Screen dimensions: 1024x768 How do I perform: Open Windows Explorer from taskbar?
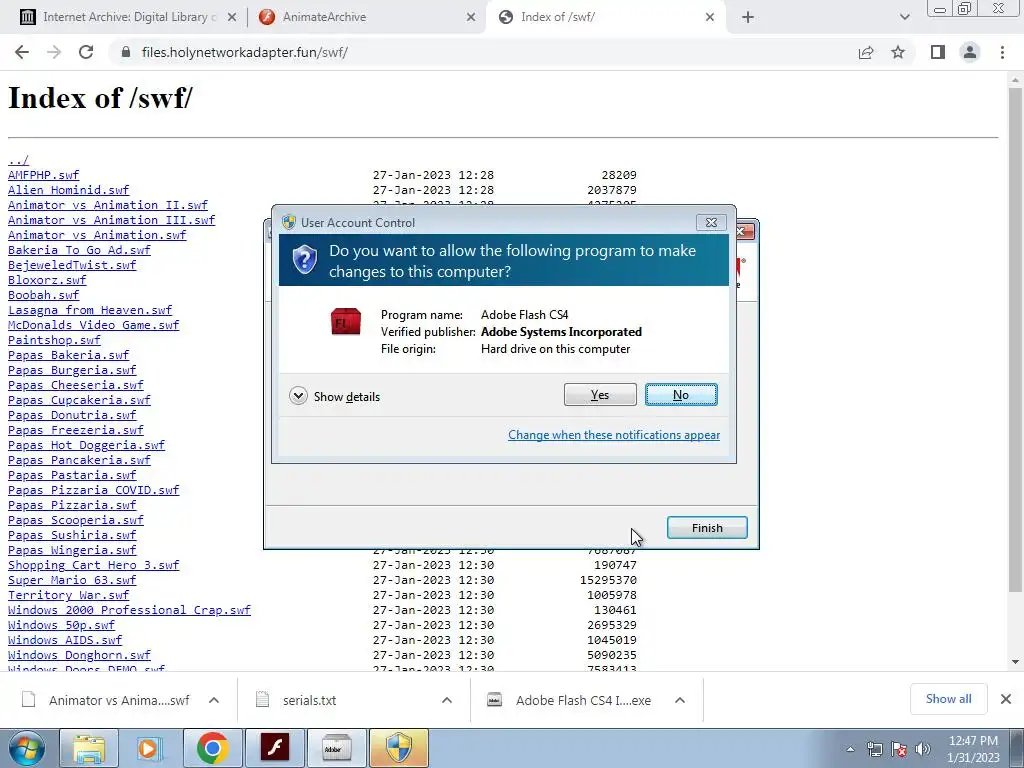coord(89,748)
